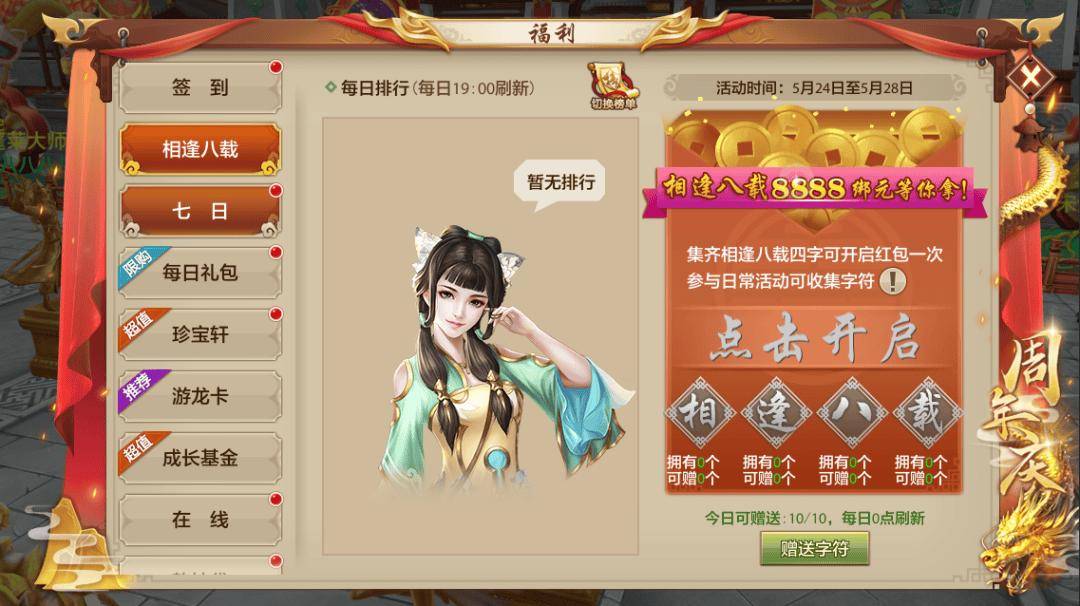Open the 七日 tab
The height and width of the screenshot is (606, 1080).
coord(200,211)
